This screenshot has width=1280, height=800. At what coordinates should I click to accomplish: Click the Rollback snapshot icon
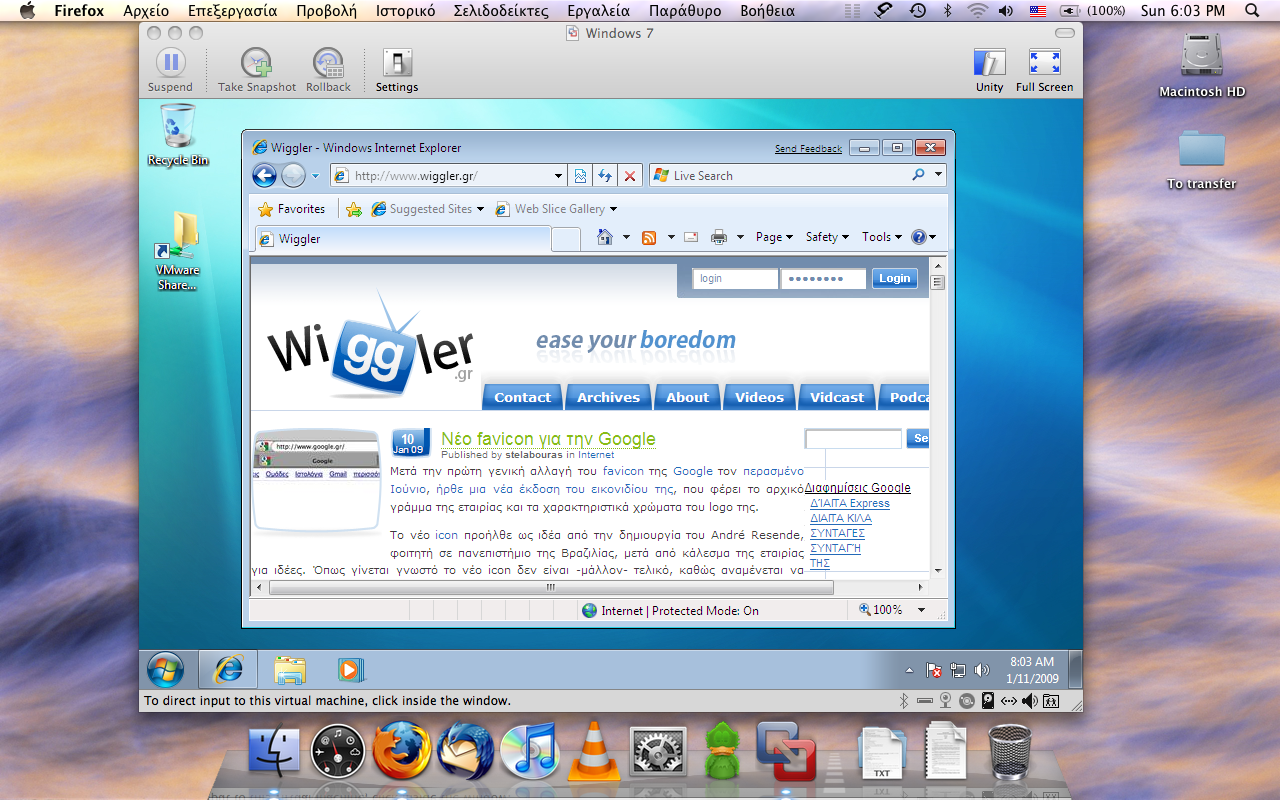(328, 63)
